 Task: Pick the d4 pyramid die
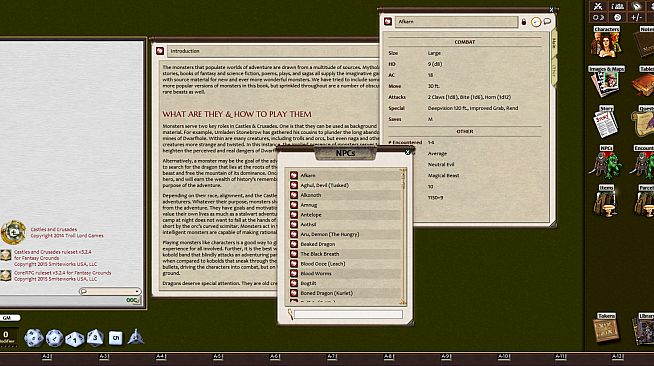[136, 337]
